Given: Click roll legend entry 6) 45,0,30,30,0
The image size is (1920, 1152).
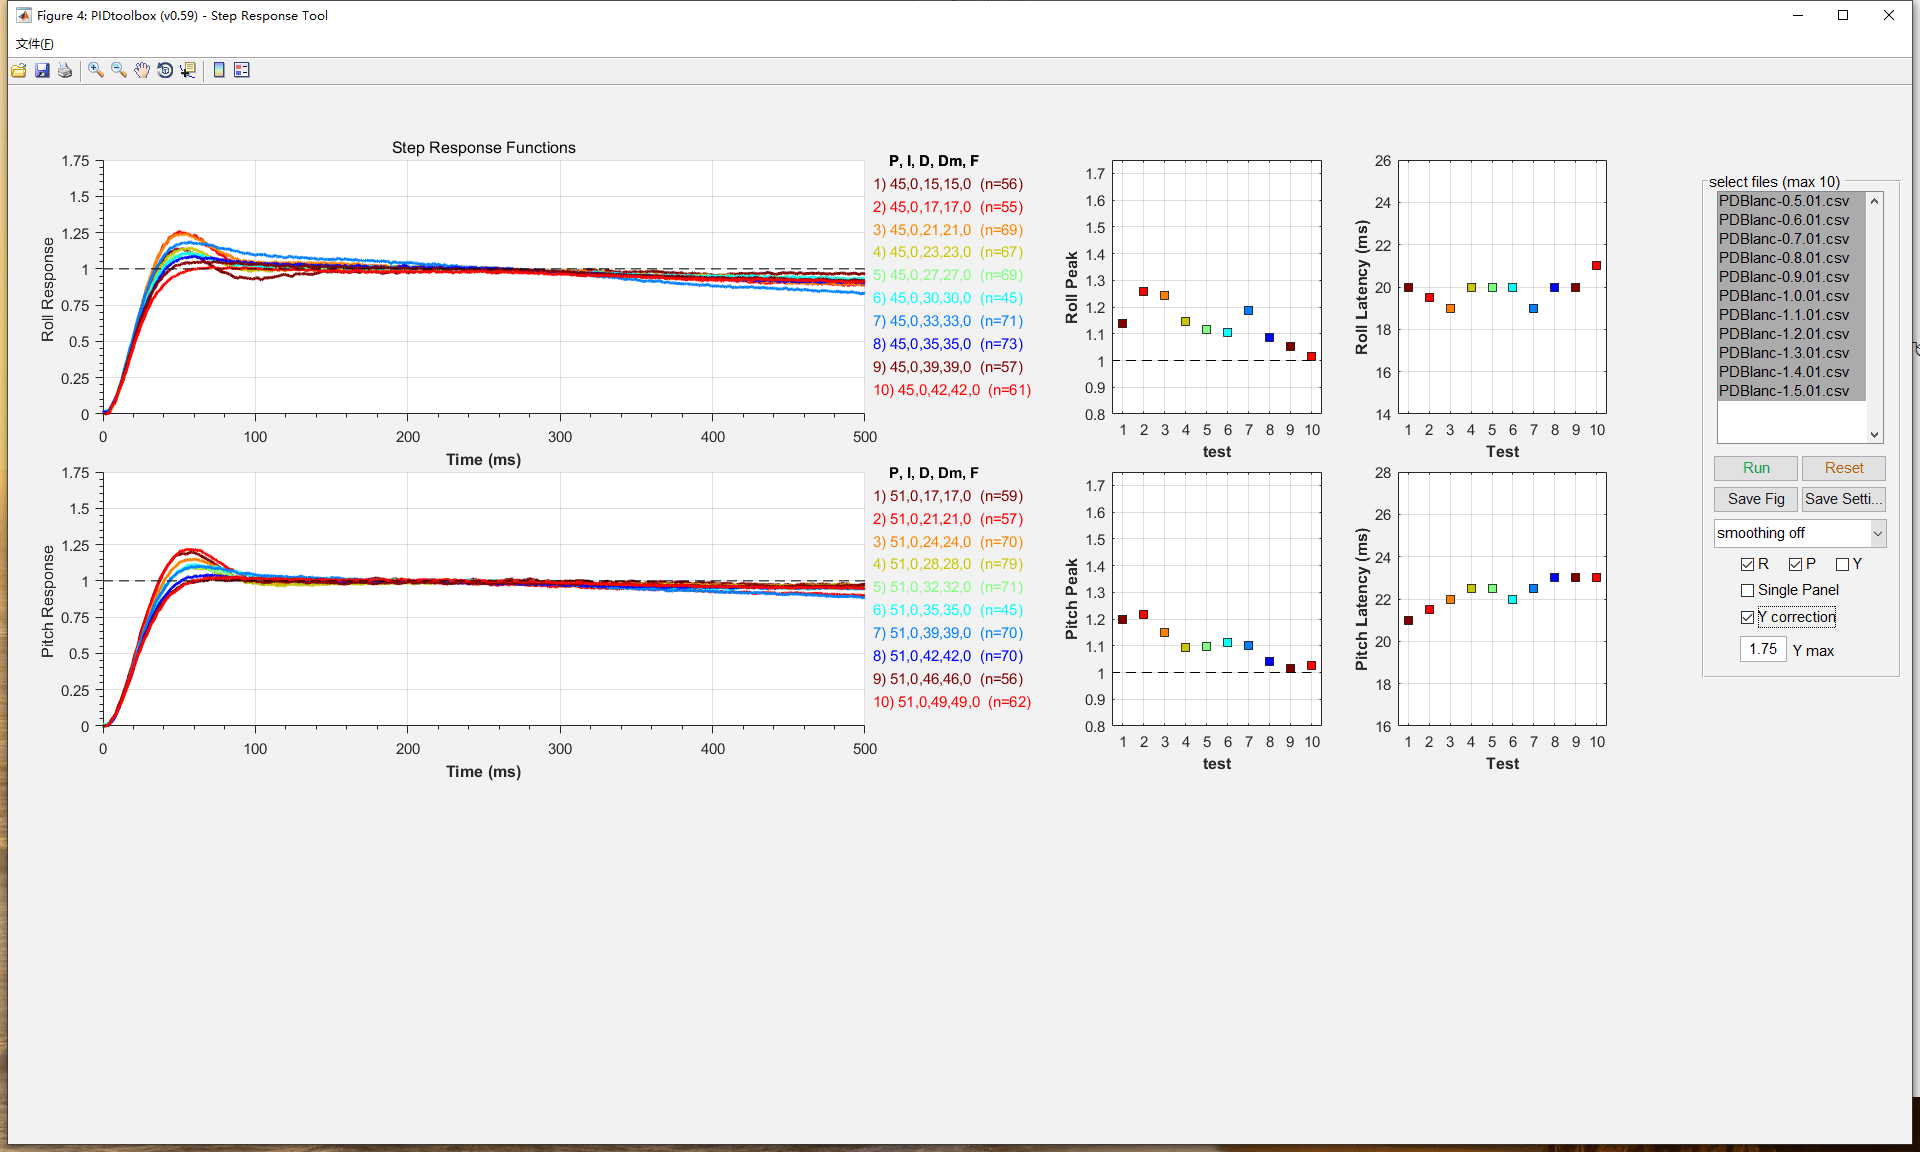Looking at the screenshot, I should (x=947, y=298).
